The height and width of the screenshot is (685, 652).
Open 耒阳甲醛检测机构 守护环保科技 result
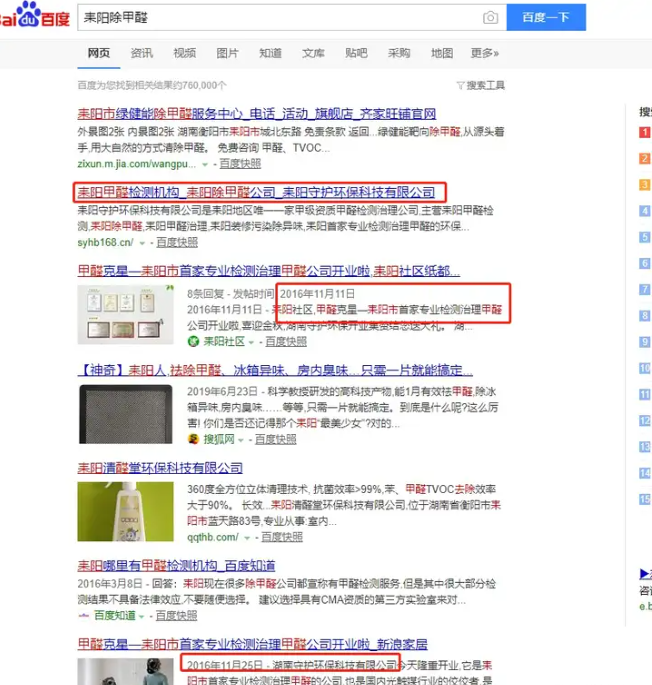point(256,192)
